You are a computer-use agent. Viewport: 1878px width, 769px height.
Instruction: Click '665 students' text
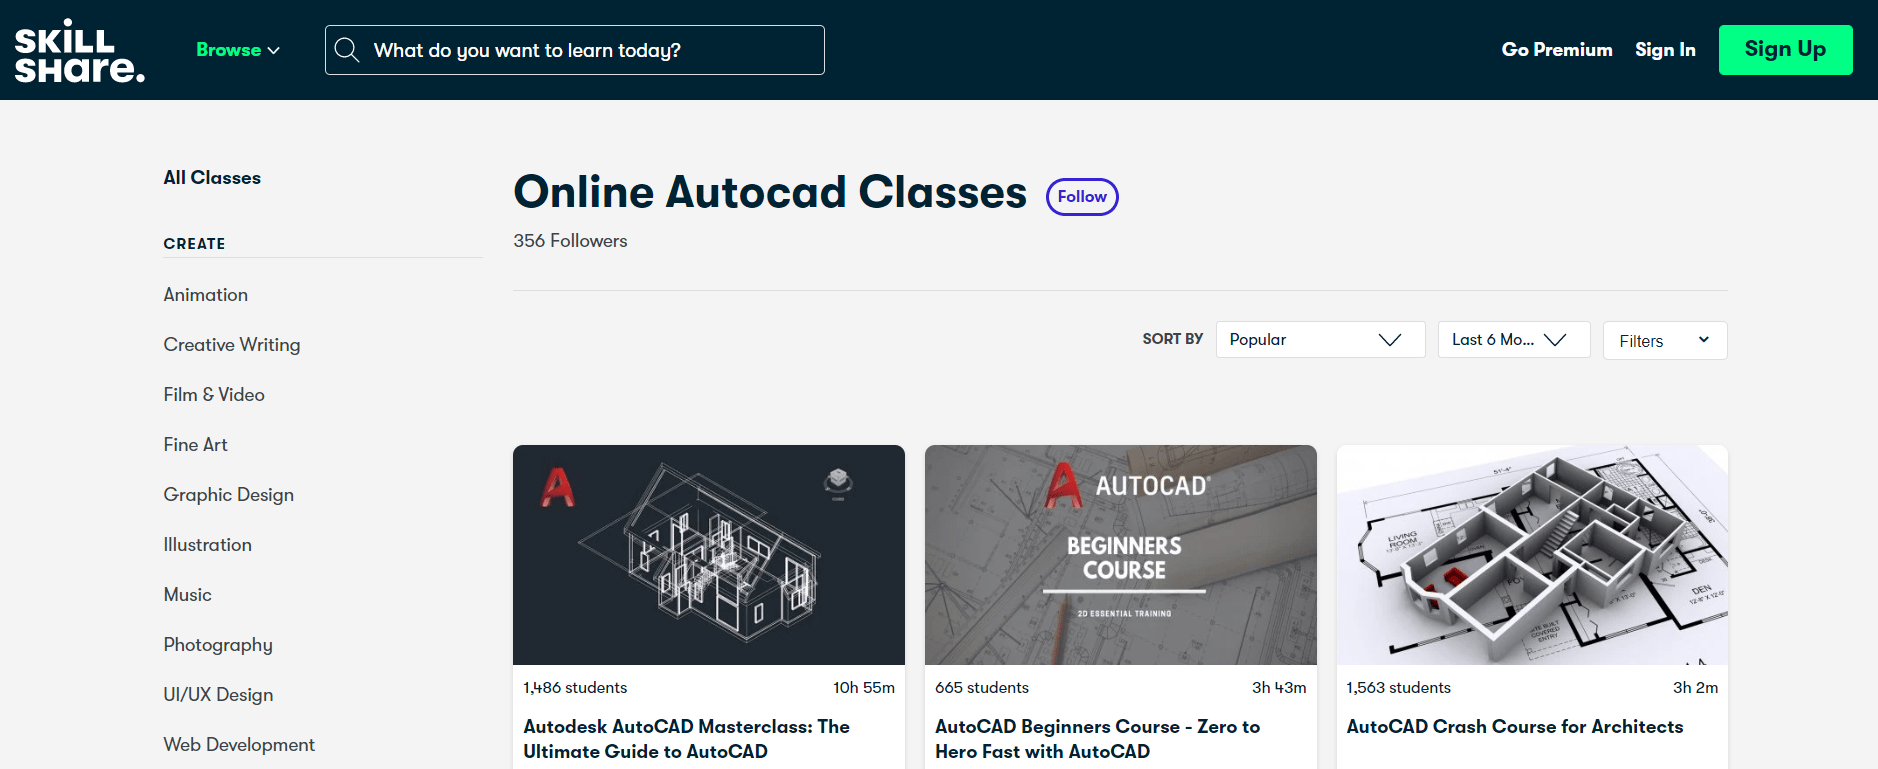pos(982,688)
